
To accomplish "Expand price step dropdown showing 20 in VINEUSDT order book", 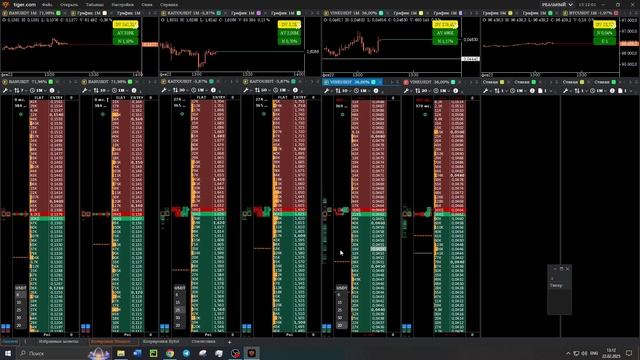I will [422, 90].
